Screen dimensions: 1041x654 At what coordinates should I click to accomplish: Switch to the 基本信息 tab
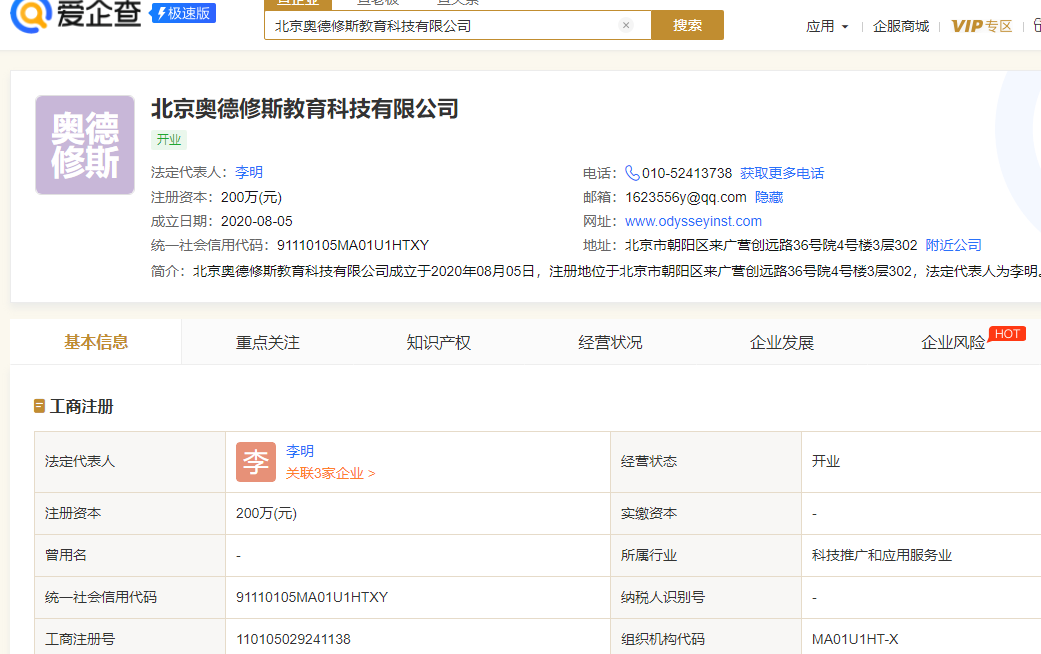click(x=96, y=342)
